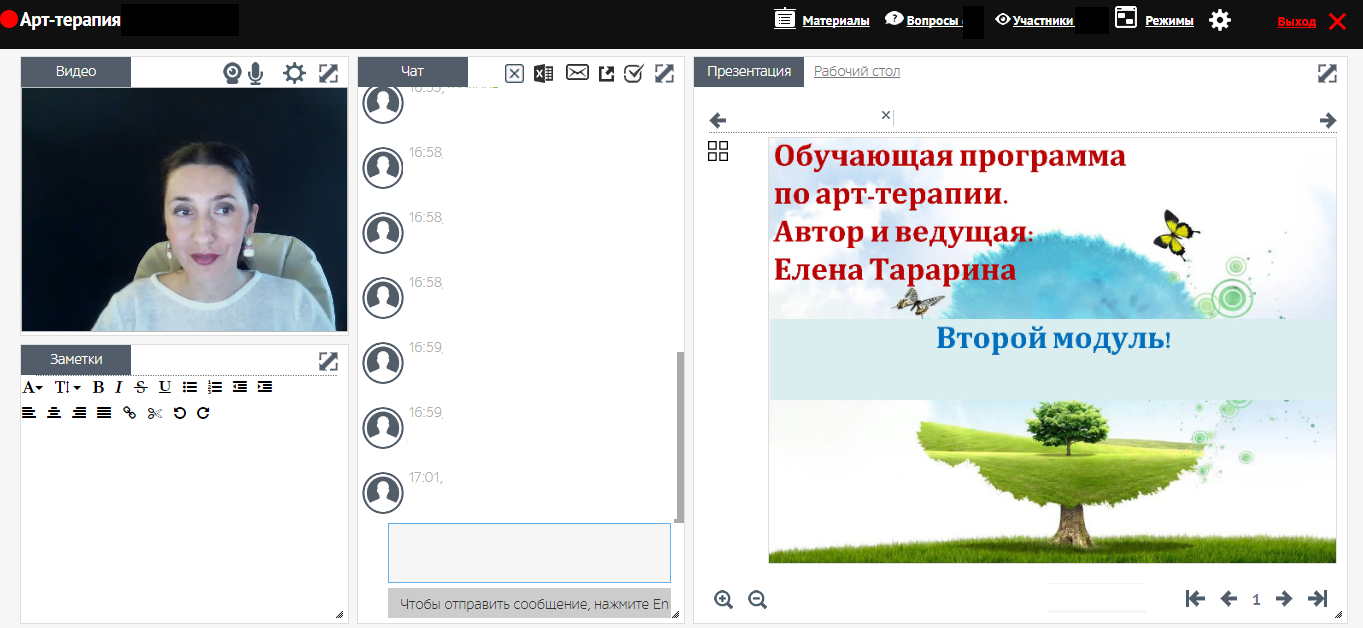1363x628 pixels.
Task: Click the Вопросы speech bubble icon
Action: pyautogui.click(x=894, y=18)
